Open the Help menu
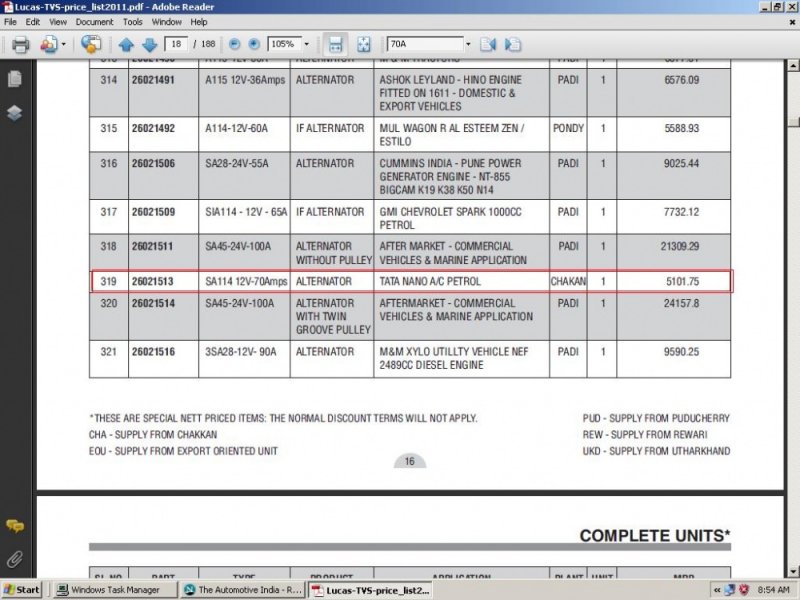 pyautogui.click(x=198, y=22)
